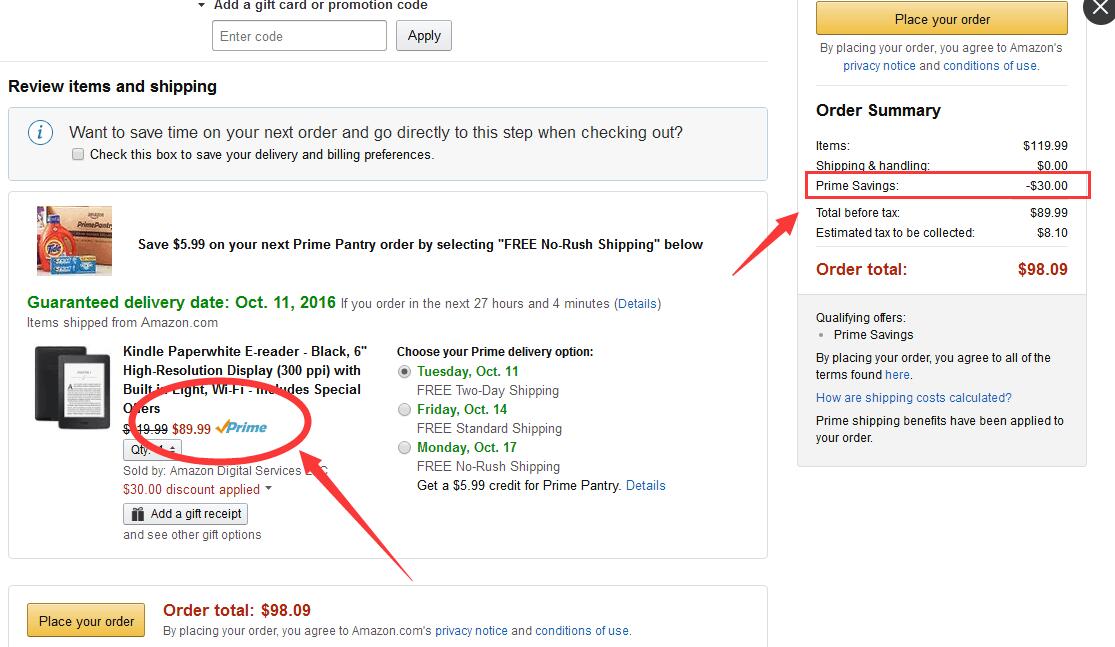Click the Details link beside delivery countdown
Screen dimensions: 1115x647
[637, 303]
